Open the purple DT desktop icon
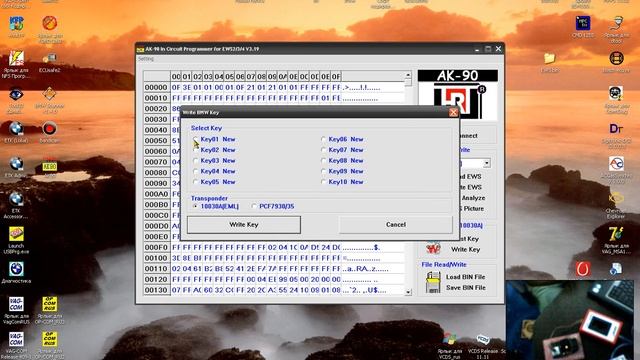 click(x=616, y=129)
